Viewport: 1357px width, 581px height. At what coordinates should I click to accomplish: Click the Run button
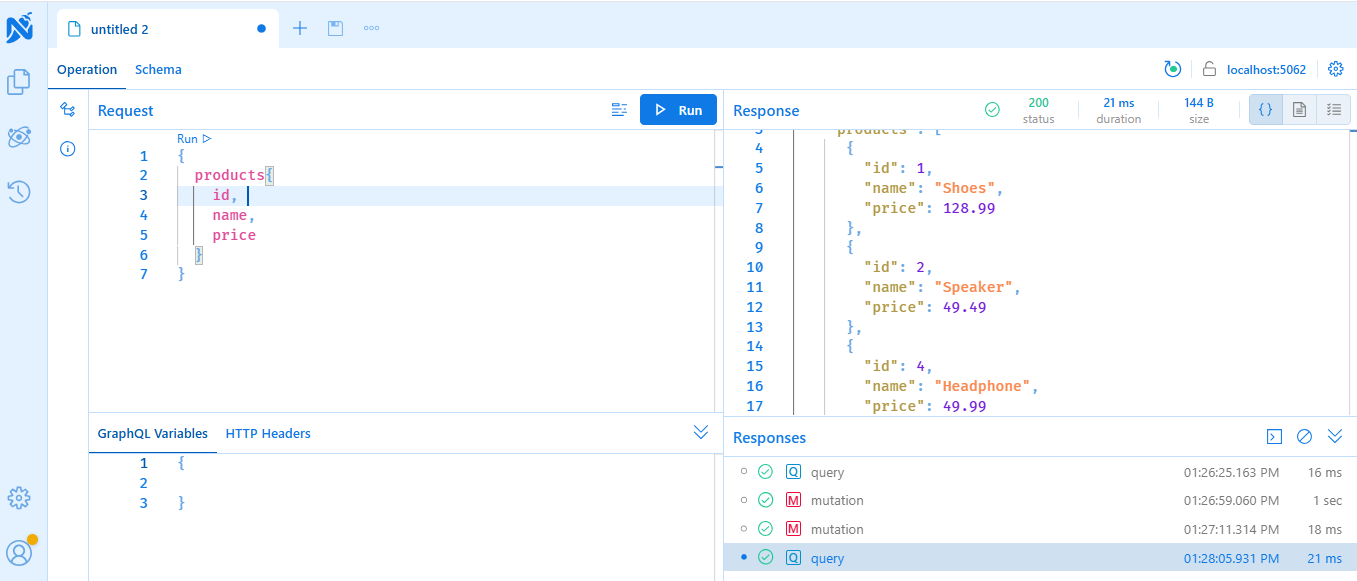[x=678, y=110]
